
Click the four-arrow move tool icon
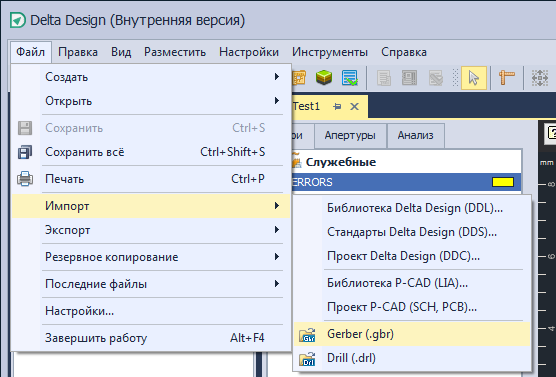pyautogui.click(x=540, y=78)
